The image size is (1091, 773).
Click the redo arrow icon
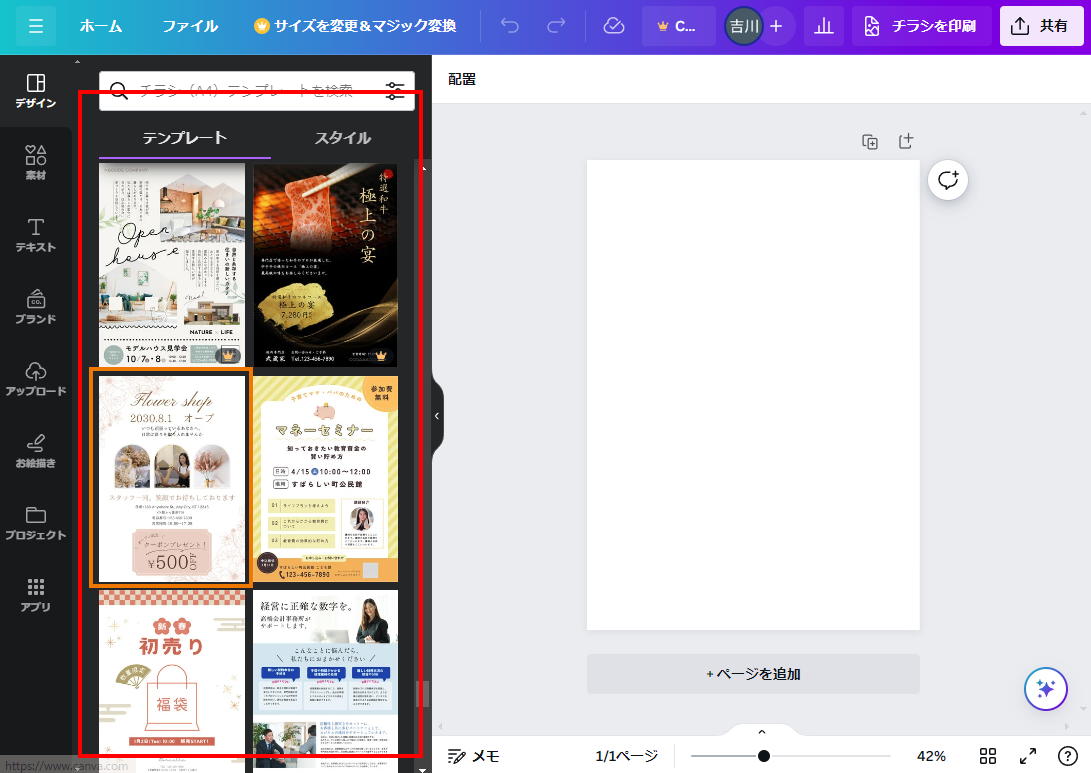tap(556, 26)
